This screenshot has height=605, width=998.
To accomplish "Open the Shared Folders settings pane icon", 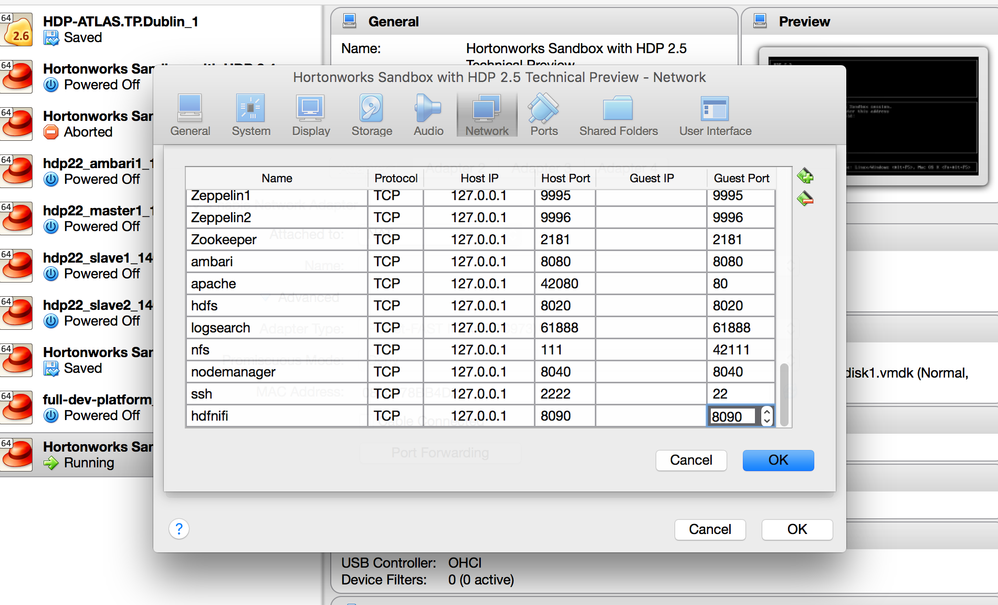I will point(618,115).
